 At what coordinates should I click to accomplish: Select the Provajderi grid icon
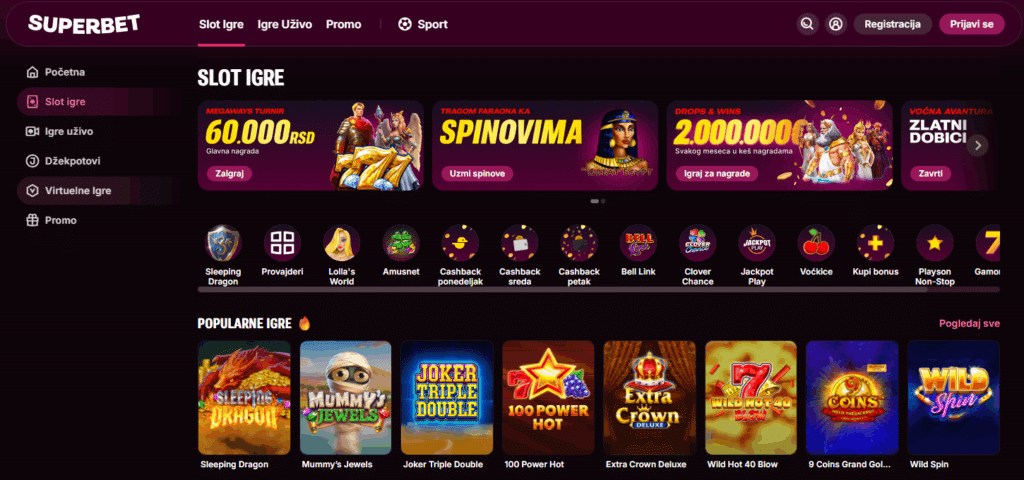283,243
